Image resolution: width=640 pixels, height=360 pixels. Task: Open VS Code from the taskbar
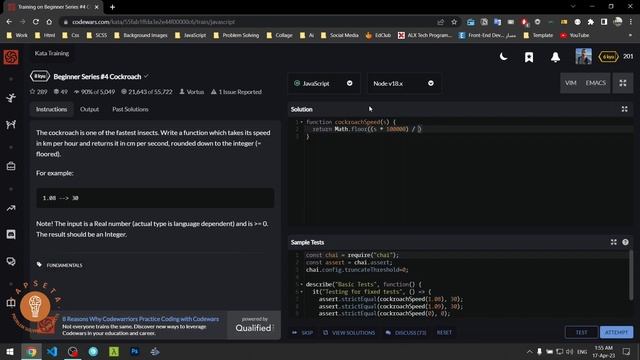coord(52,351)
